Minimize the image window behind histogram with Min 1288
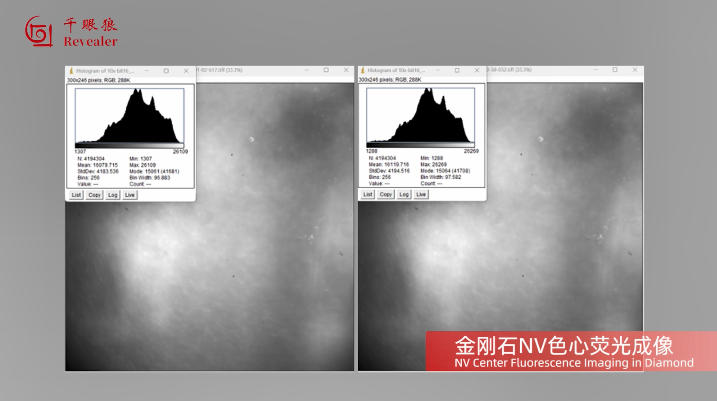This screenshot has height=401, width=717. pyautogui.click(x=595, y=70)
